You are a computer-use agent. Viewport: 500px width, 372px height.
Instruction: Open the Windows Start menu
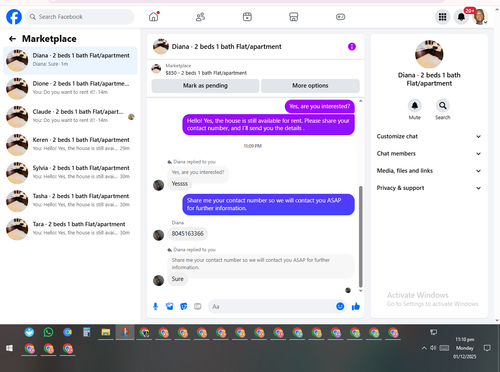9,348
